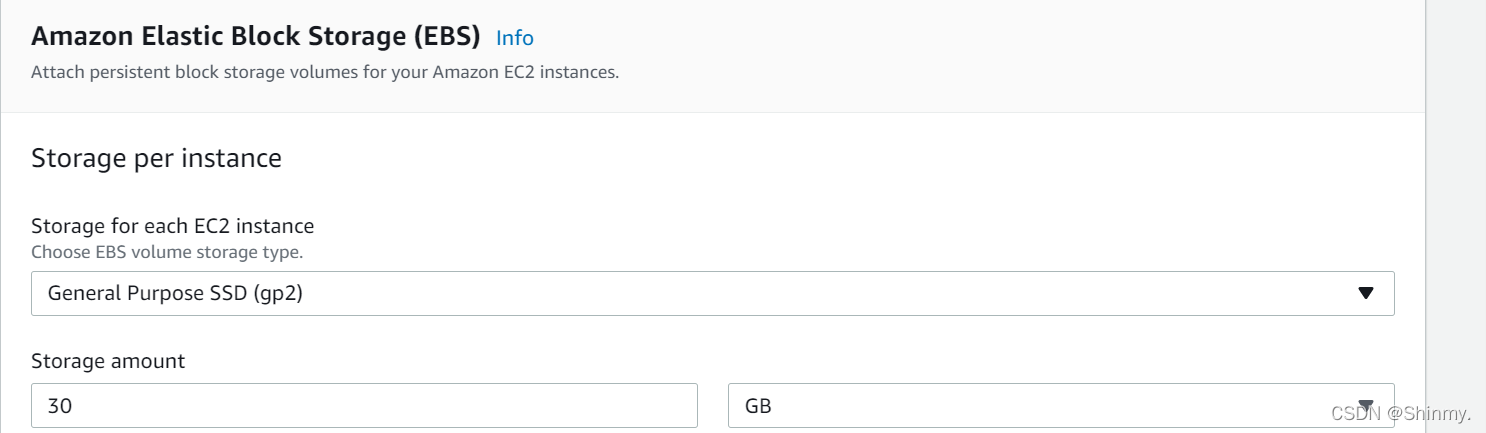Click the Amazon Elastic Block Storage (EBS) heading
Screen dimensions: 1486x433
pos(256,37)
